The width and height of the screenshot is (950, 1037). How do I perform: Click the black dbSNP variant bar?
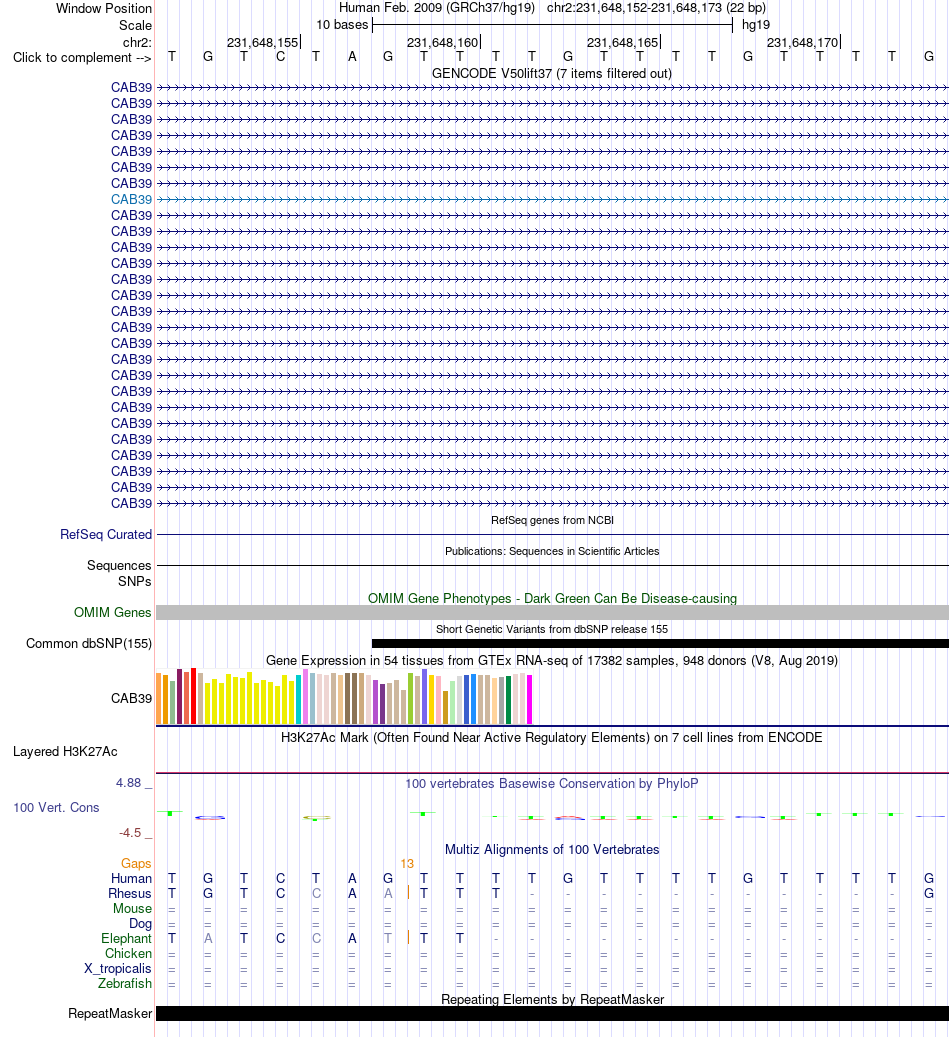(660, 643)
